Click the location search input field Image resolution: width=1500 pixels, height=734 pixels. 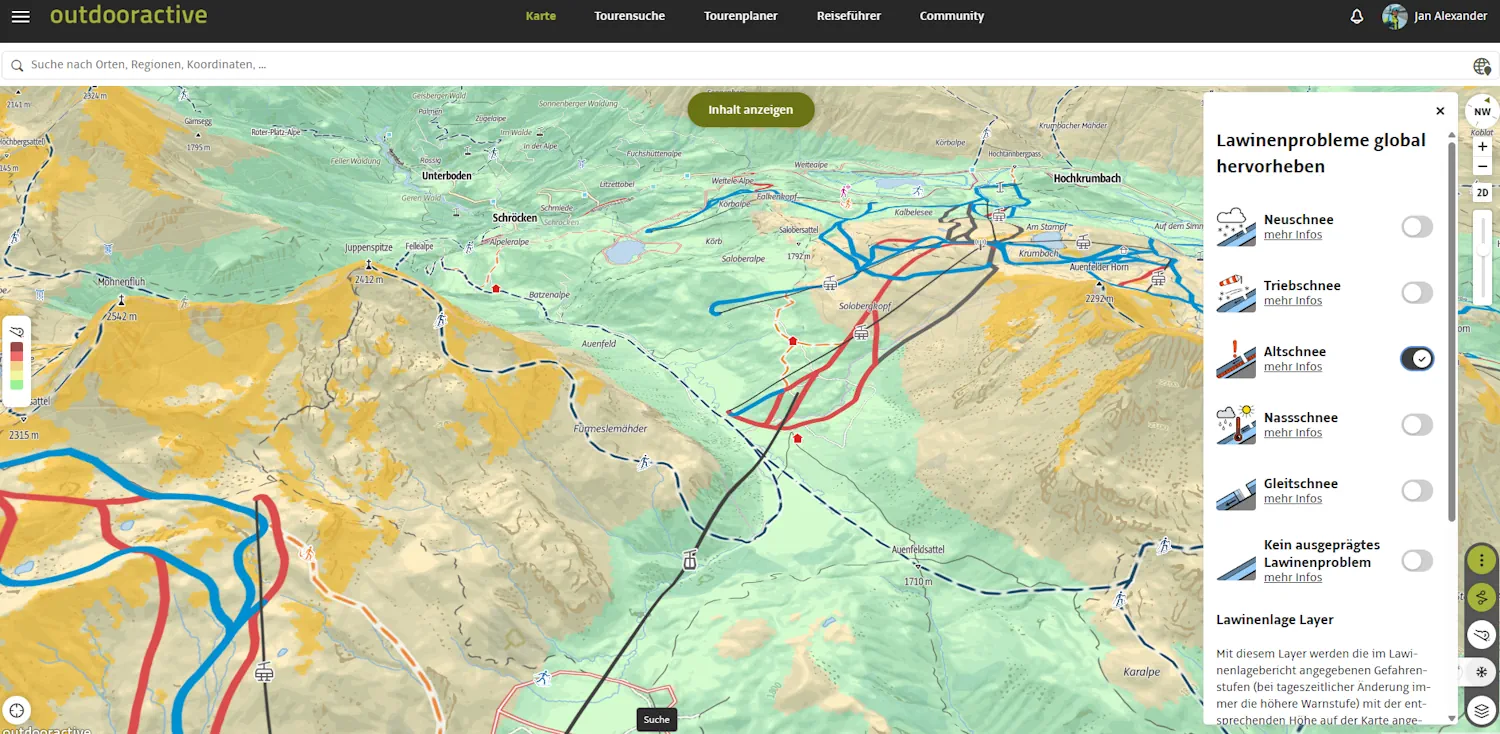point(740,65)
